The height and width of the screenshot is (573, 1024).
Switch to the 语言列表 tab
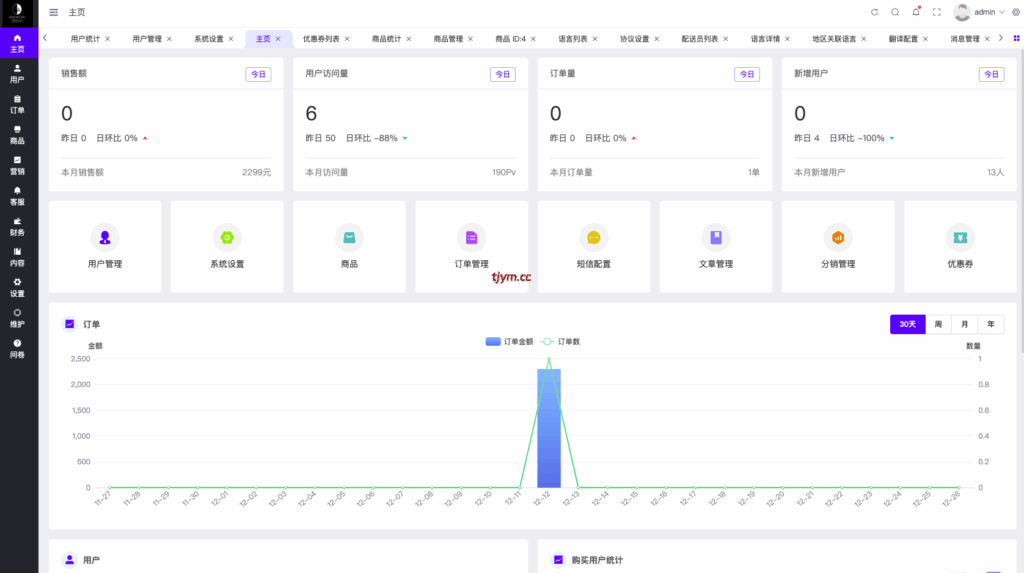573,39
